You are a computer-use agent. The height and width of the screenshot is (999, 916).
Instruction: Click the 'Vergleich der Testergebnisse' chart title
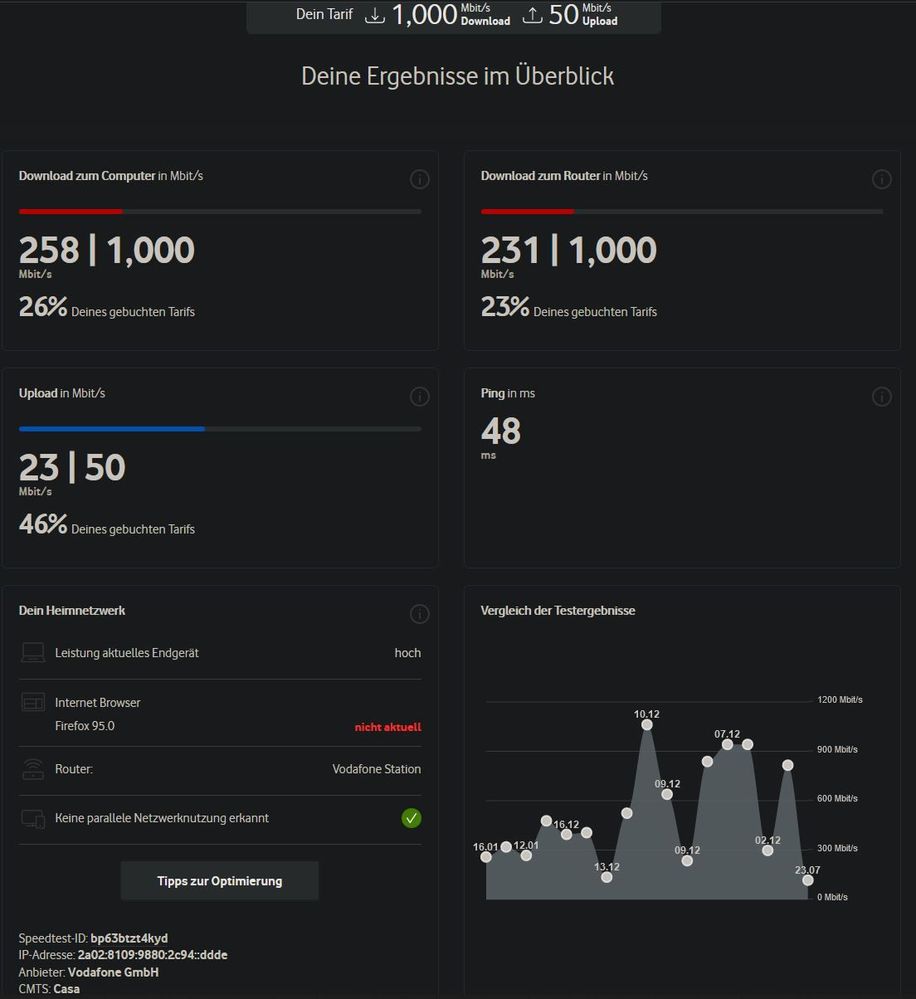(557, 610)
